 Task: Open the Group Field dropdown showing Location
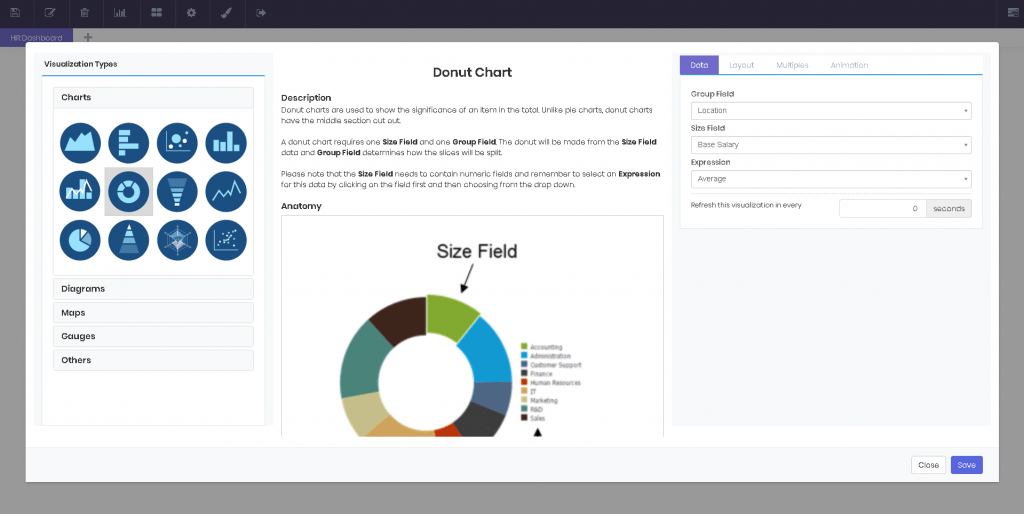831,110
